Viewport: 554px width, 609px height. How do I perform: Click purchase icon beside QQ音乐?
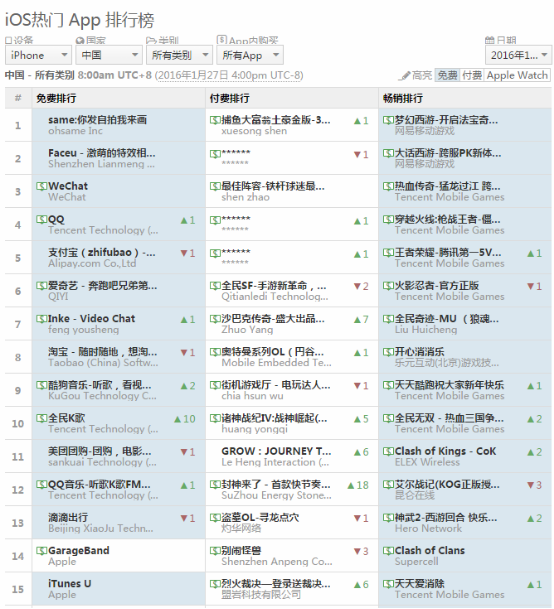pos(41,485)
